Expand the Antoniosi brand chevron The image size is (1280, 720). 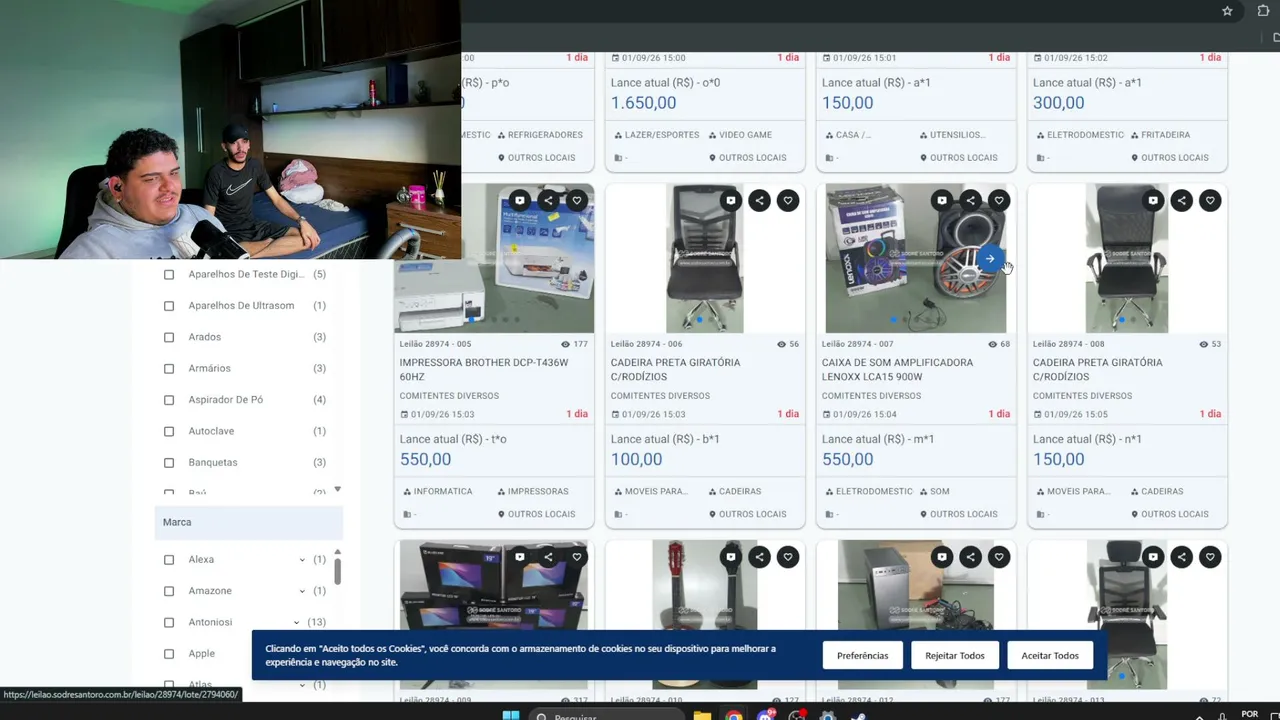[296, 622]
